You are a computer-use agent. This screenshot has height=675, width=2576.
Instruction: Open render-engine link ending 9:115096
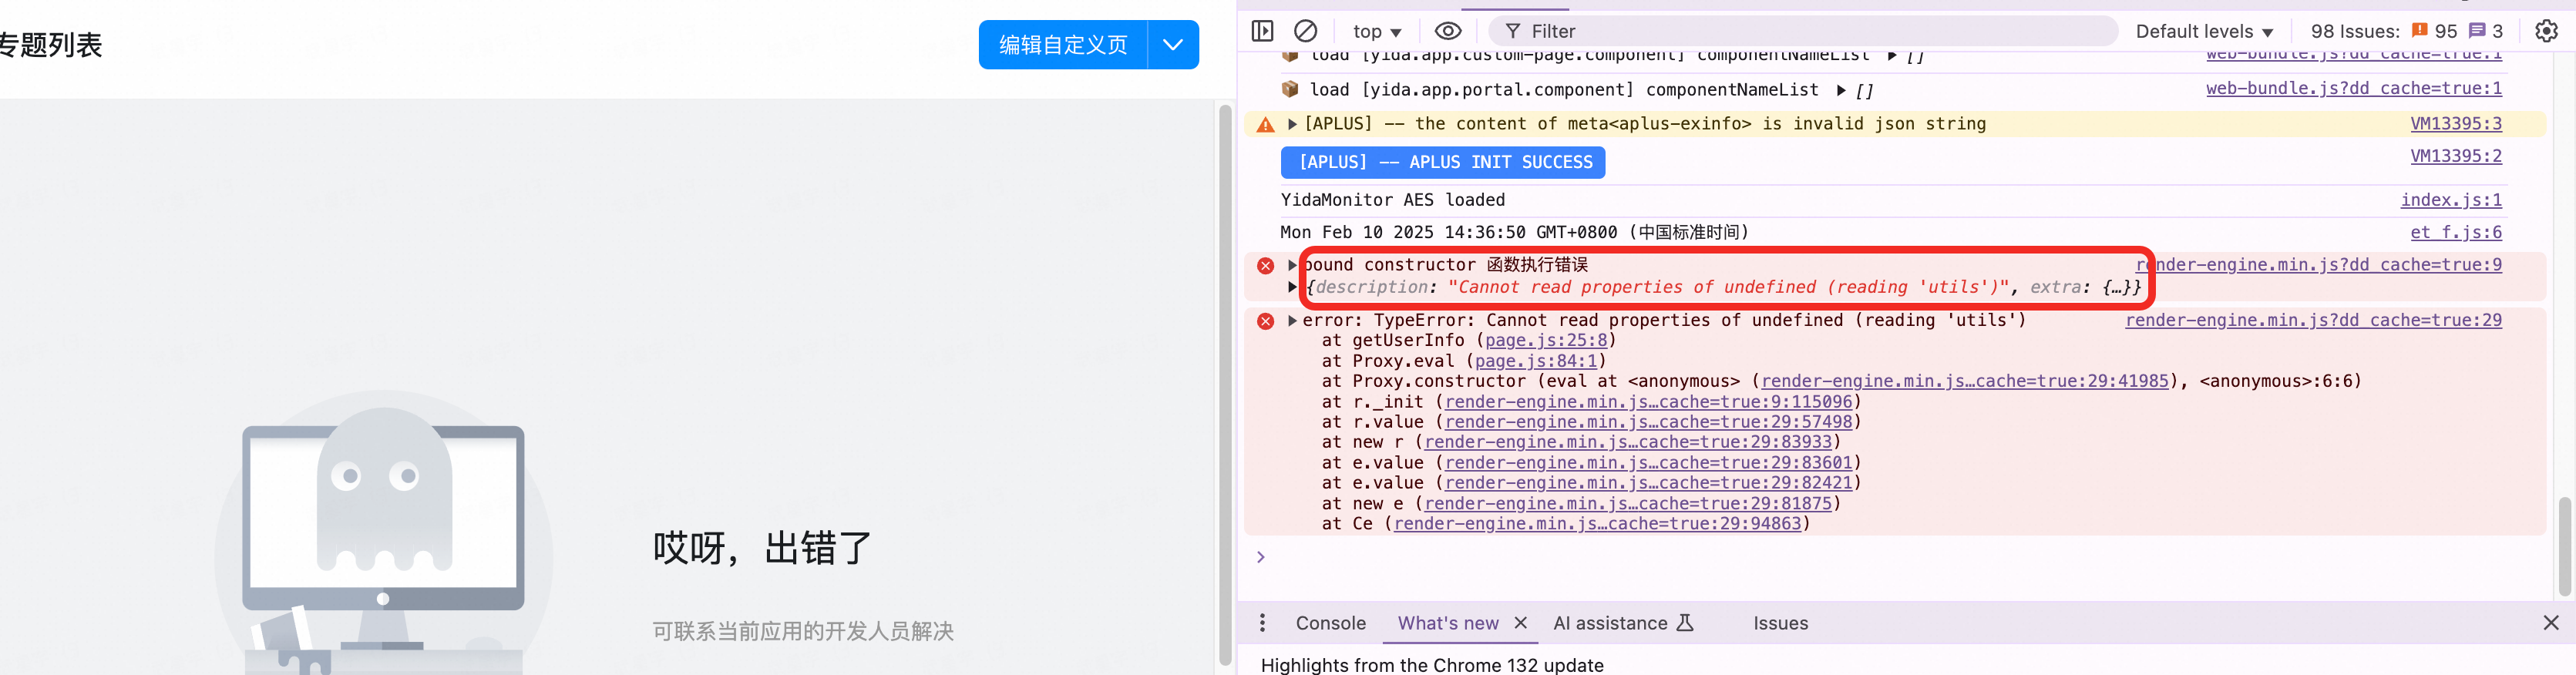(x=1648, y=402)
